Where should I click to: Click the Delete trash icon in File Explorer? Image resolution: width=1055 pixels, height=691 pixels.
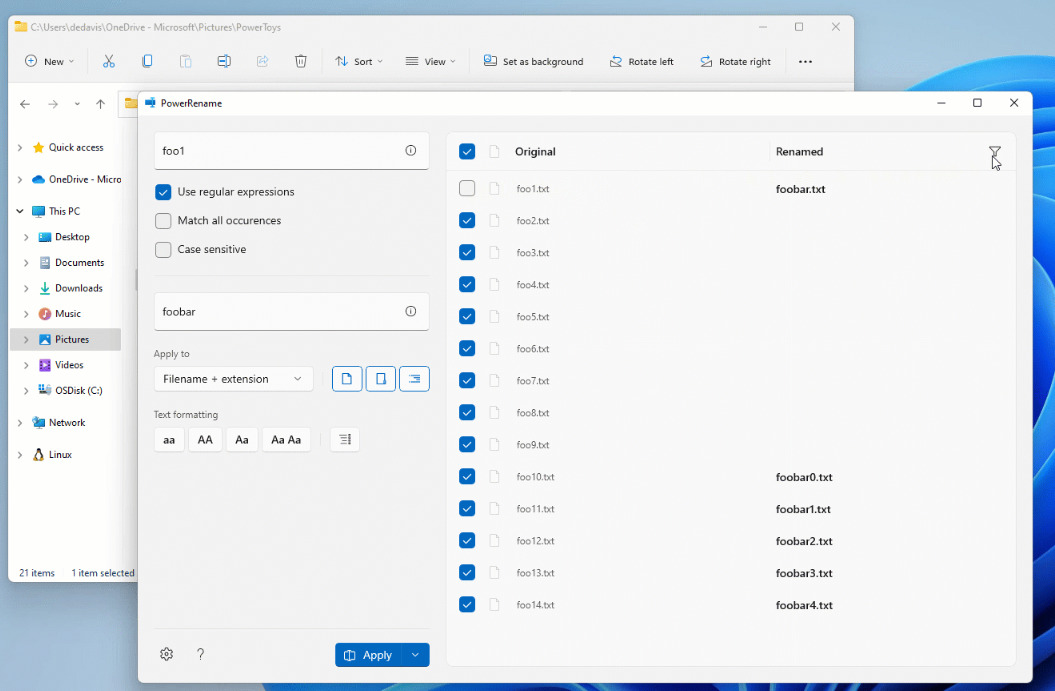[x=301, y=61]
